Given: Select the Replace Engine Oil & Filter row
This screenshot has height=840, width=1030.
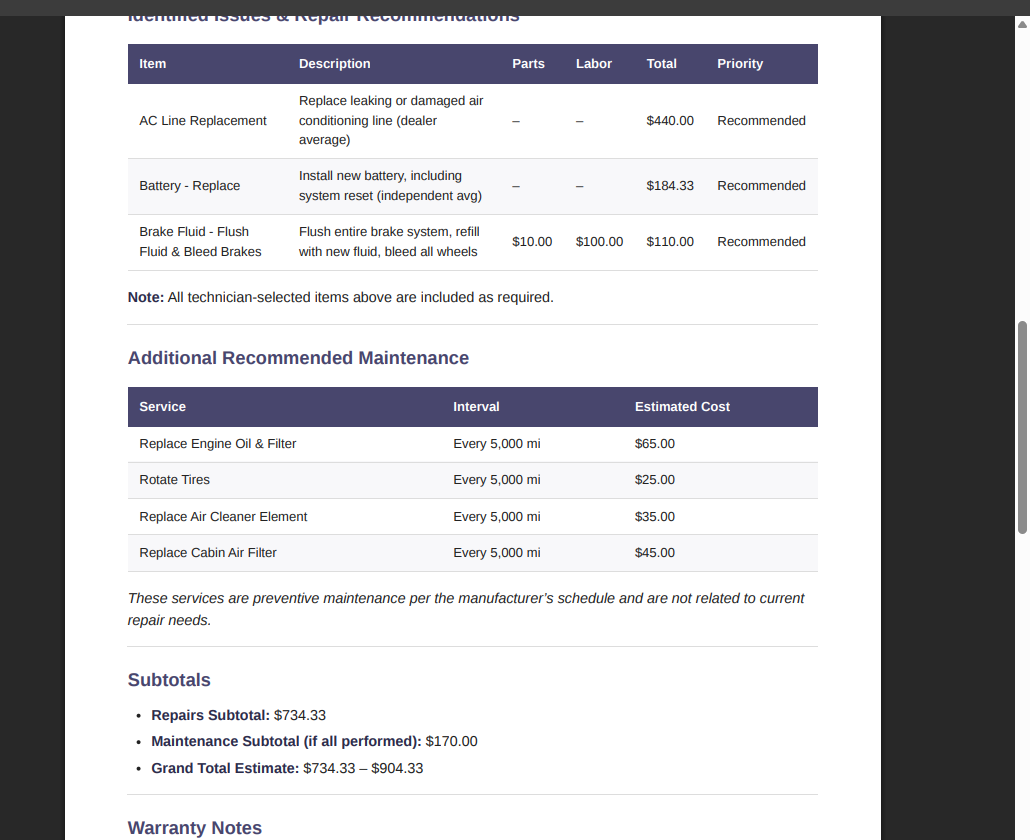Looking at the screenshot, I should (217, 443).
